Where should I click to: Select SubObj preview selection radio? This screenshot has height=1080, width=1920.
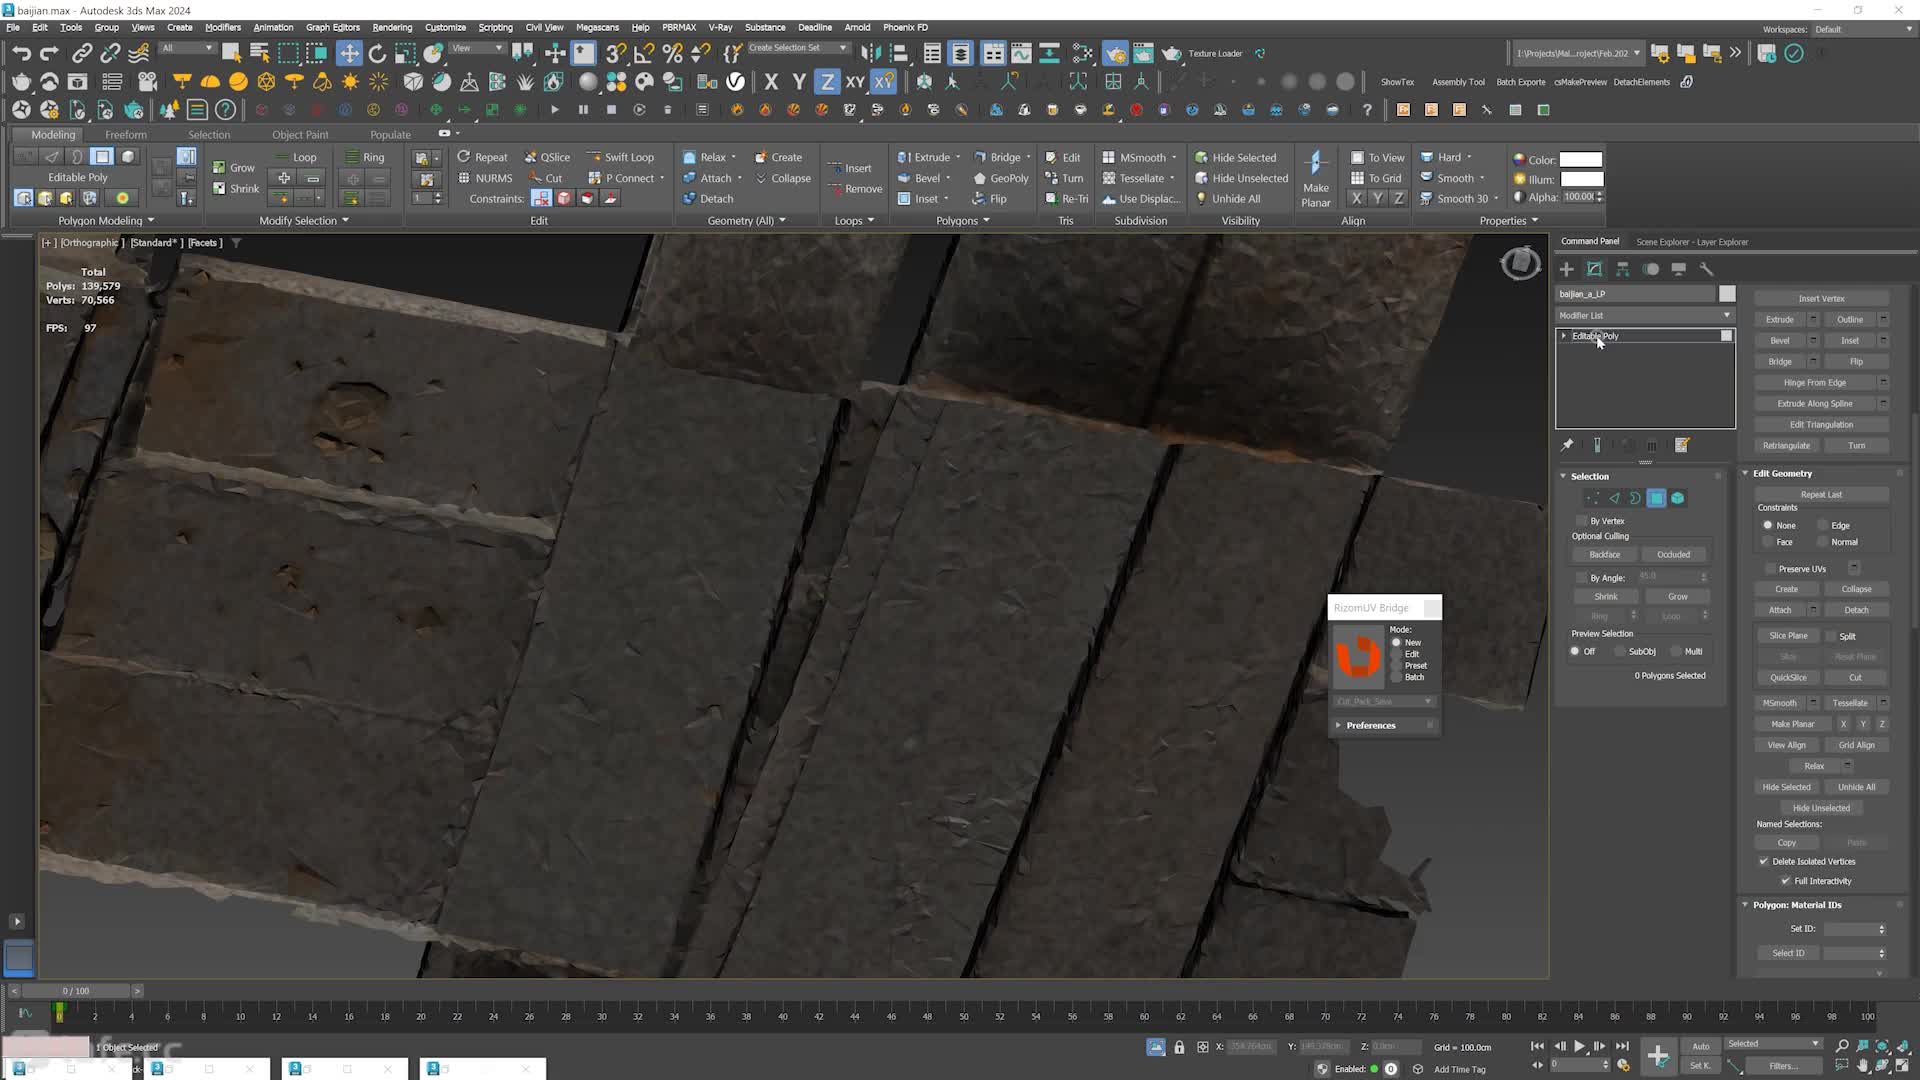[x=1620, y=651]
